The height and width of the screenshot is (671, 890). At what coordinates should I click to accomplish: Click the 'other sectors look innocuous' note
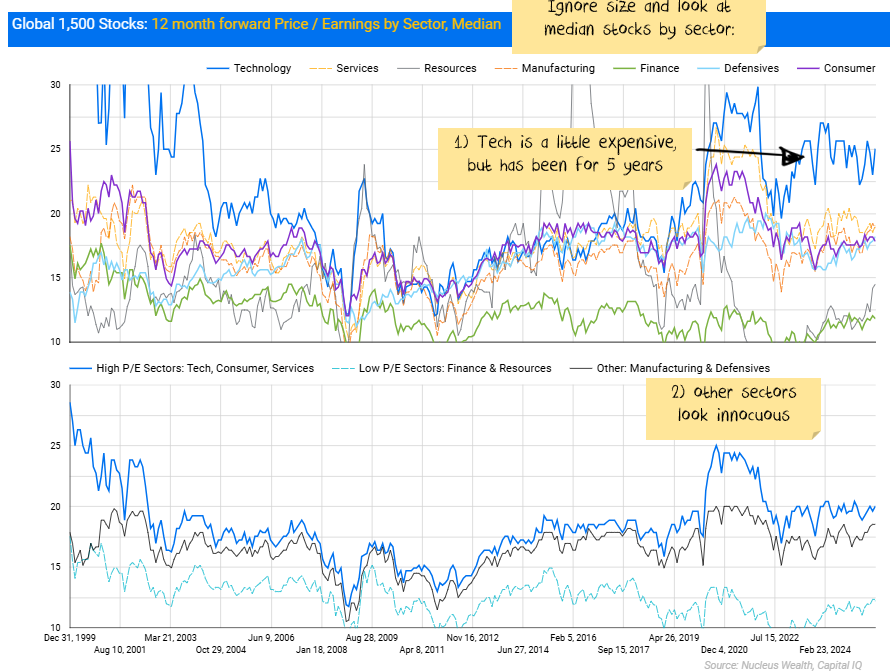(x=735, y=404)
